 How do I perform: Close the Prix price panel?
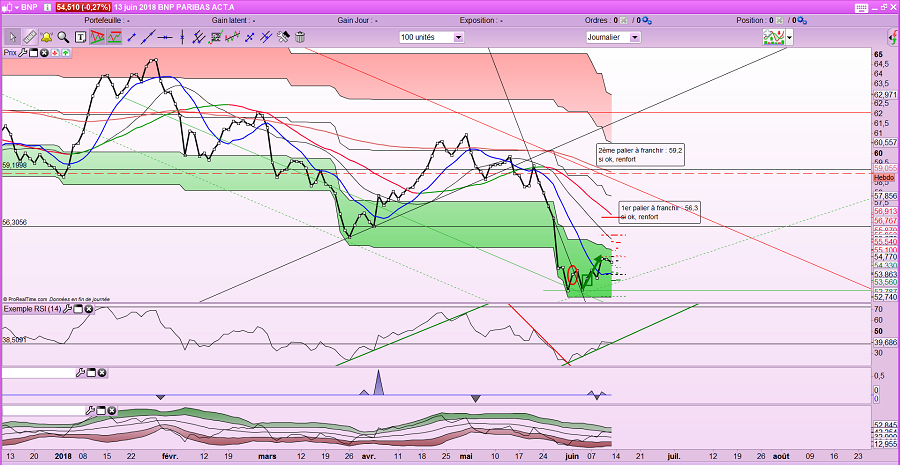click(x=44, y=52)
